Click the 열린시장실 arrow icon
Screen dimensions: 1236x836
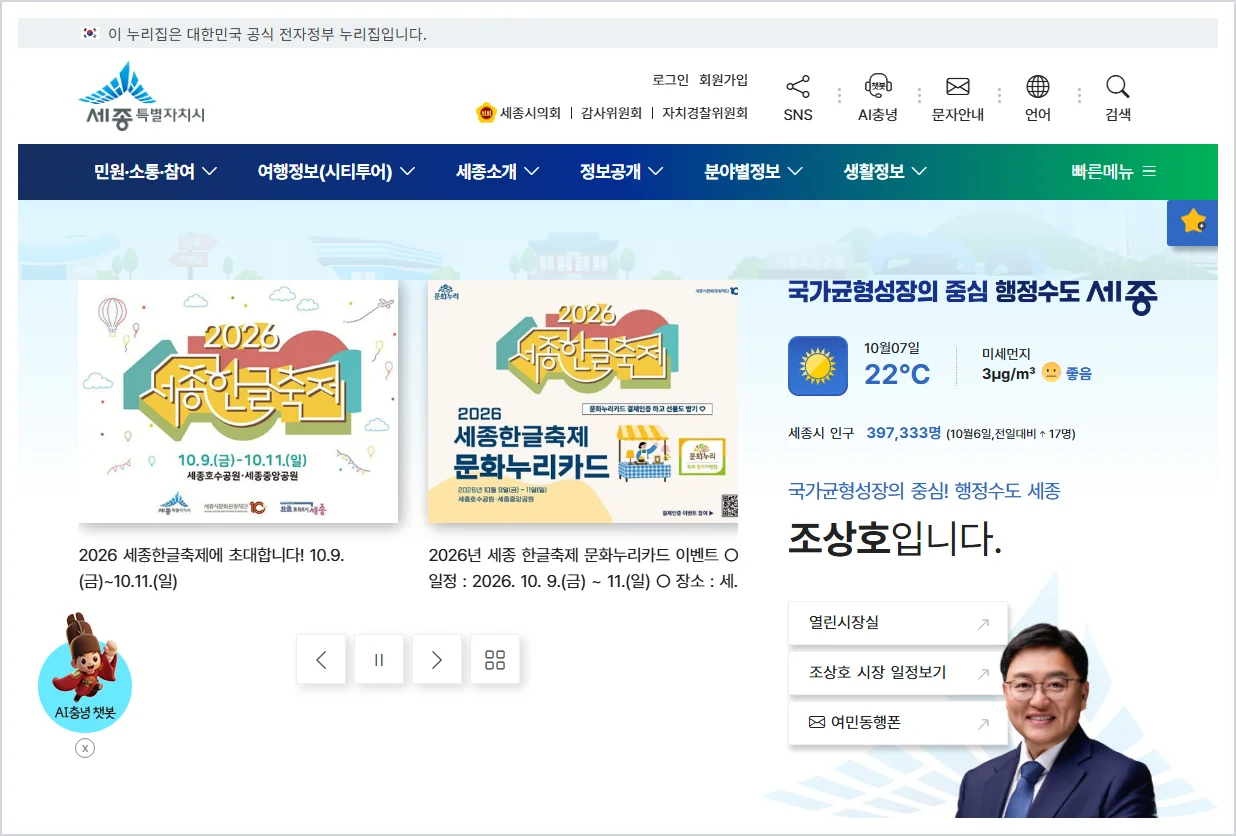pyautogui.click(x=983, y=623)
